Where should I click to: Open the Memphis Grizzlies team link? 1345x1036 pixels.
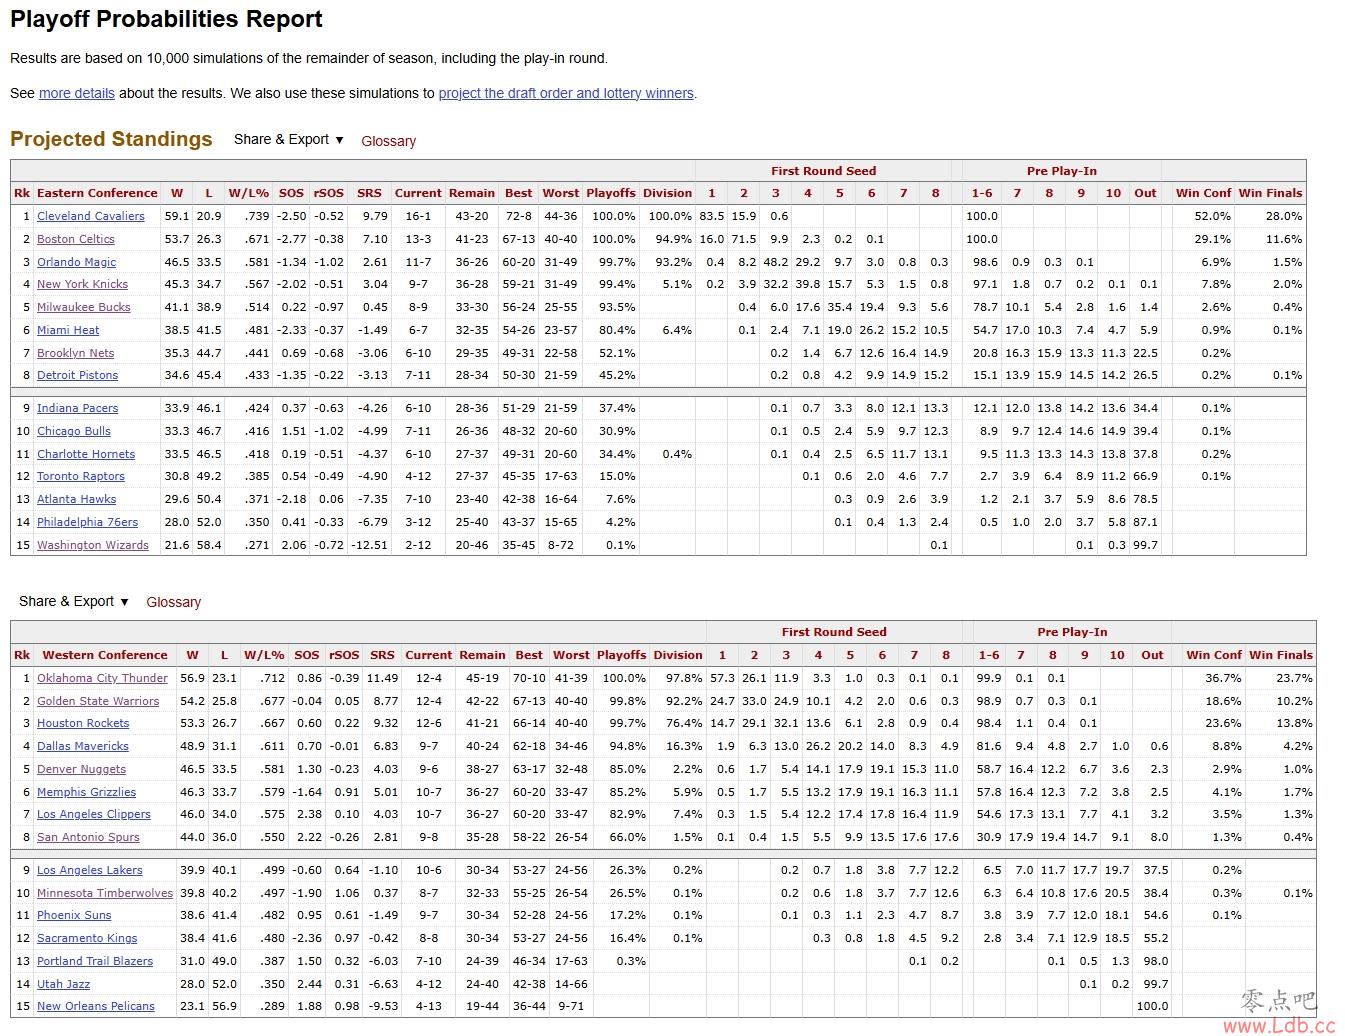click(x=87, y=792)
